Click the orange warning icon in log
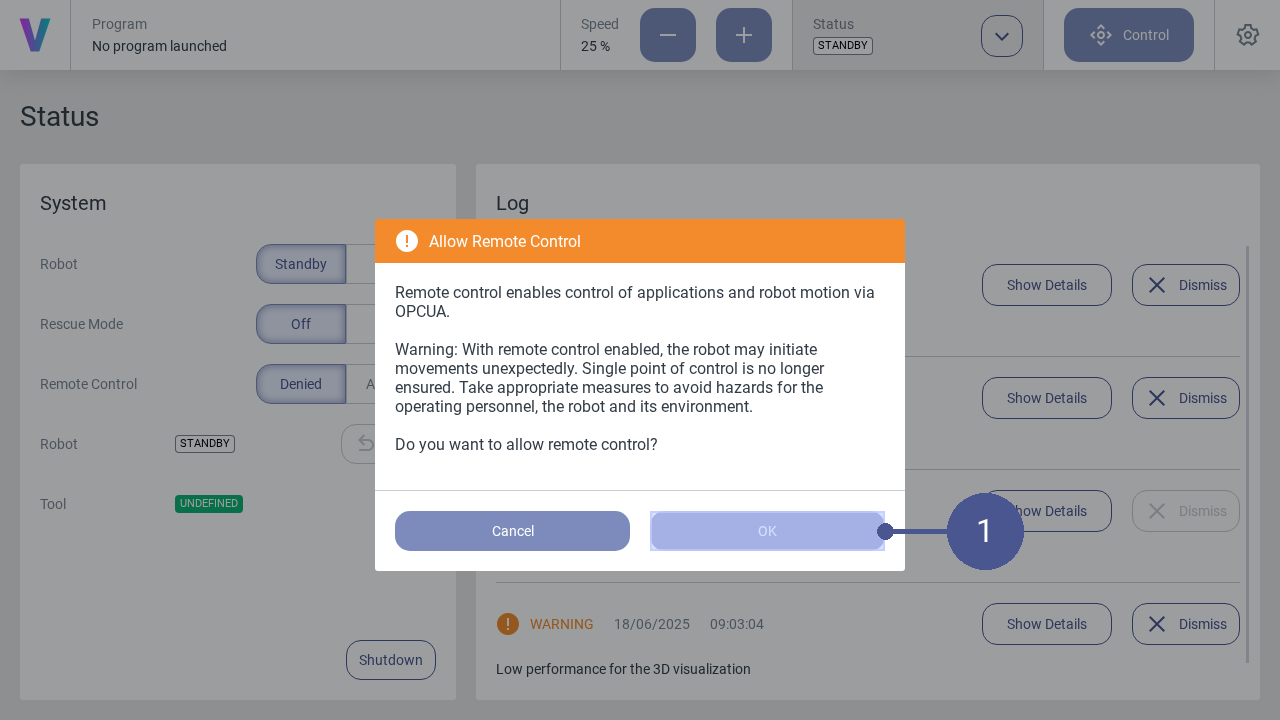The width and height of the screenshot is (1280, 720). pos(508,624)
